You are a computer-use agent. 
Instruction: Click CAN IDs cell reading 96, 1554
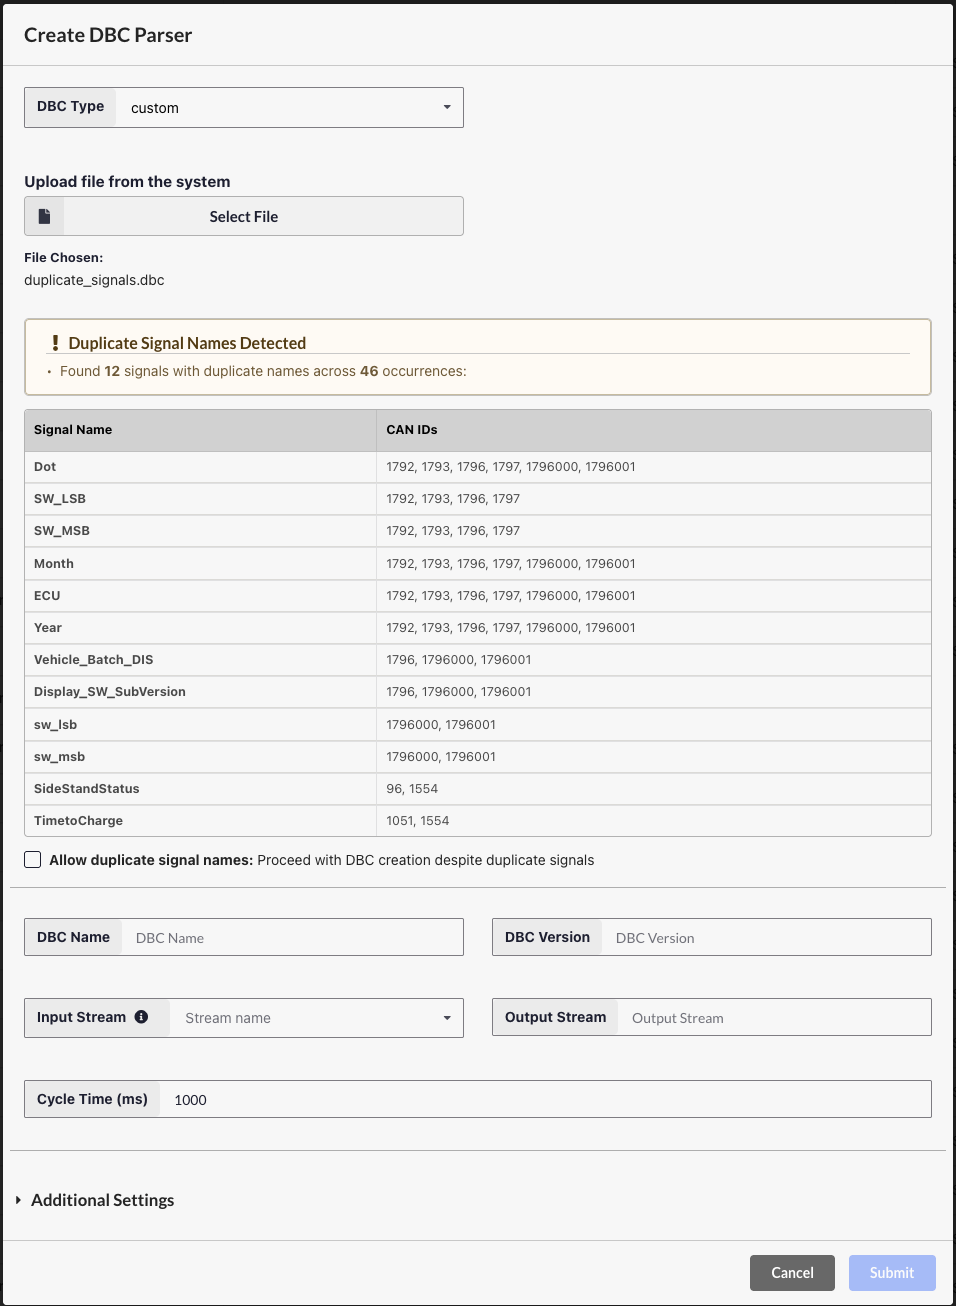654,789
